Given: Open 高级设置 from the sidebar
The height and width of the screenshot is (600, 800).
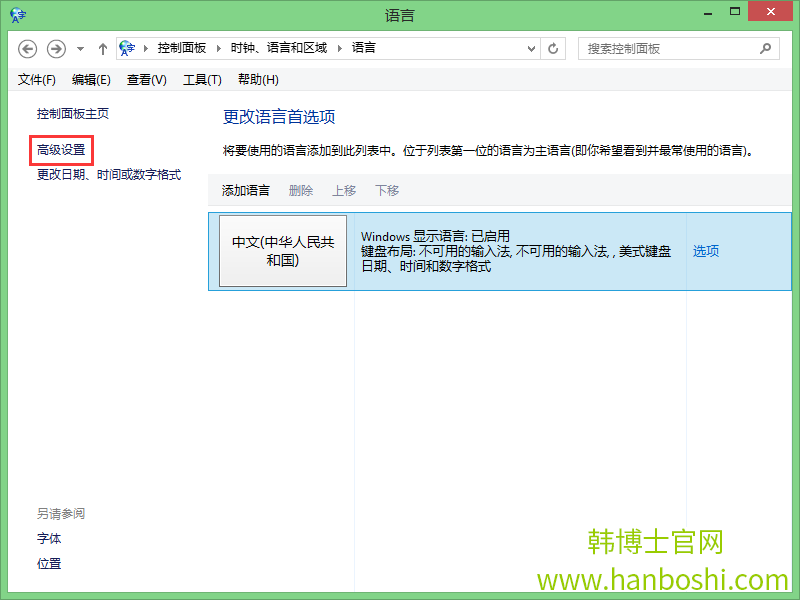Looking at the screenshot, I should [x=60, y=149].
